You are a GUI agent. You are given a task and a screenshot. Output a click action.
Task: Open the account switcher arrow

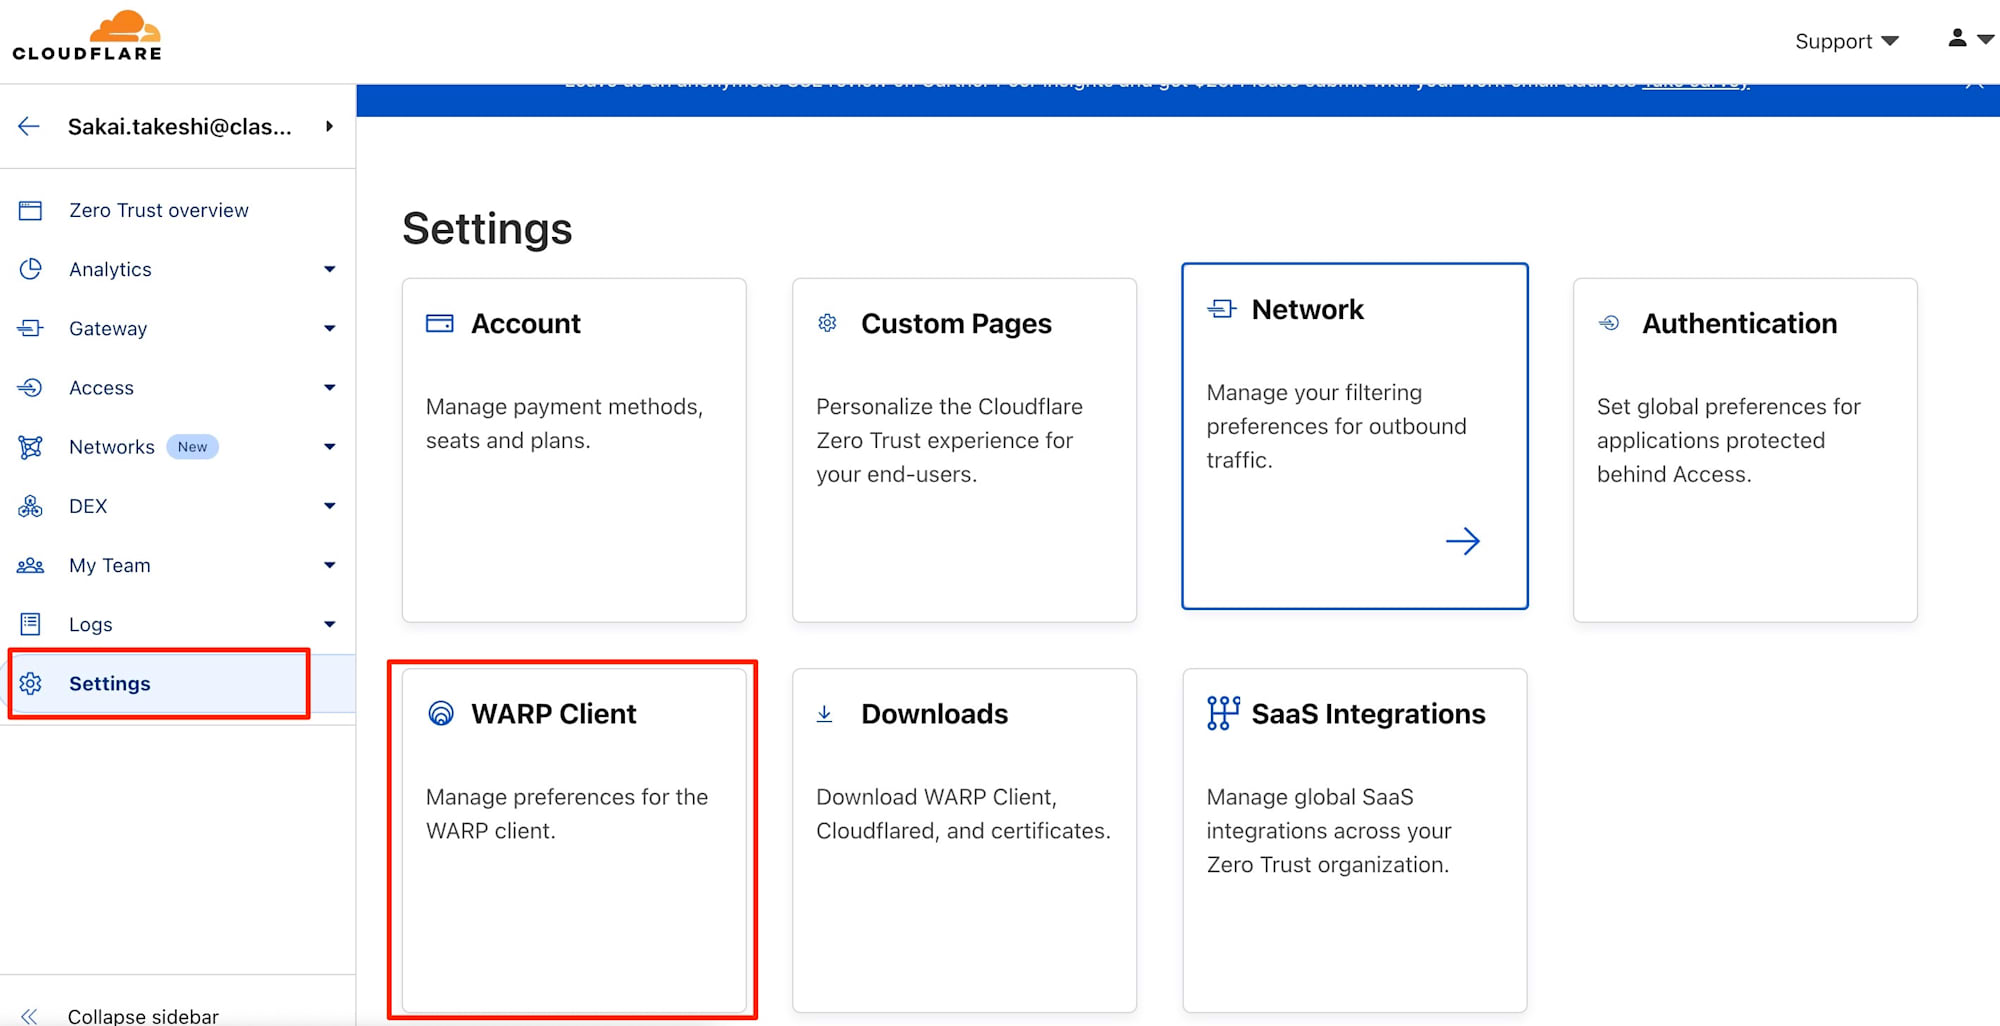click(x=329, y=126)
